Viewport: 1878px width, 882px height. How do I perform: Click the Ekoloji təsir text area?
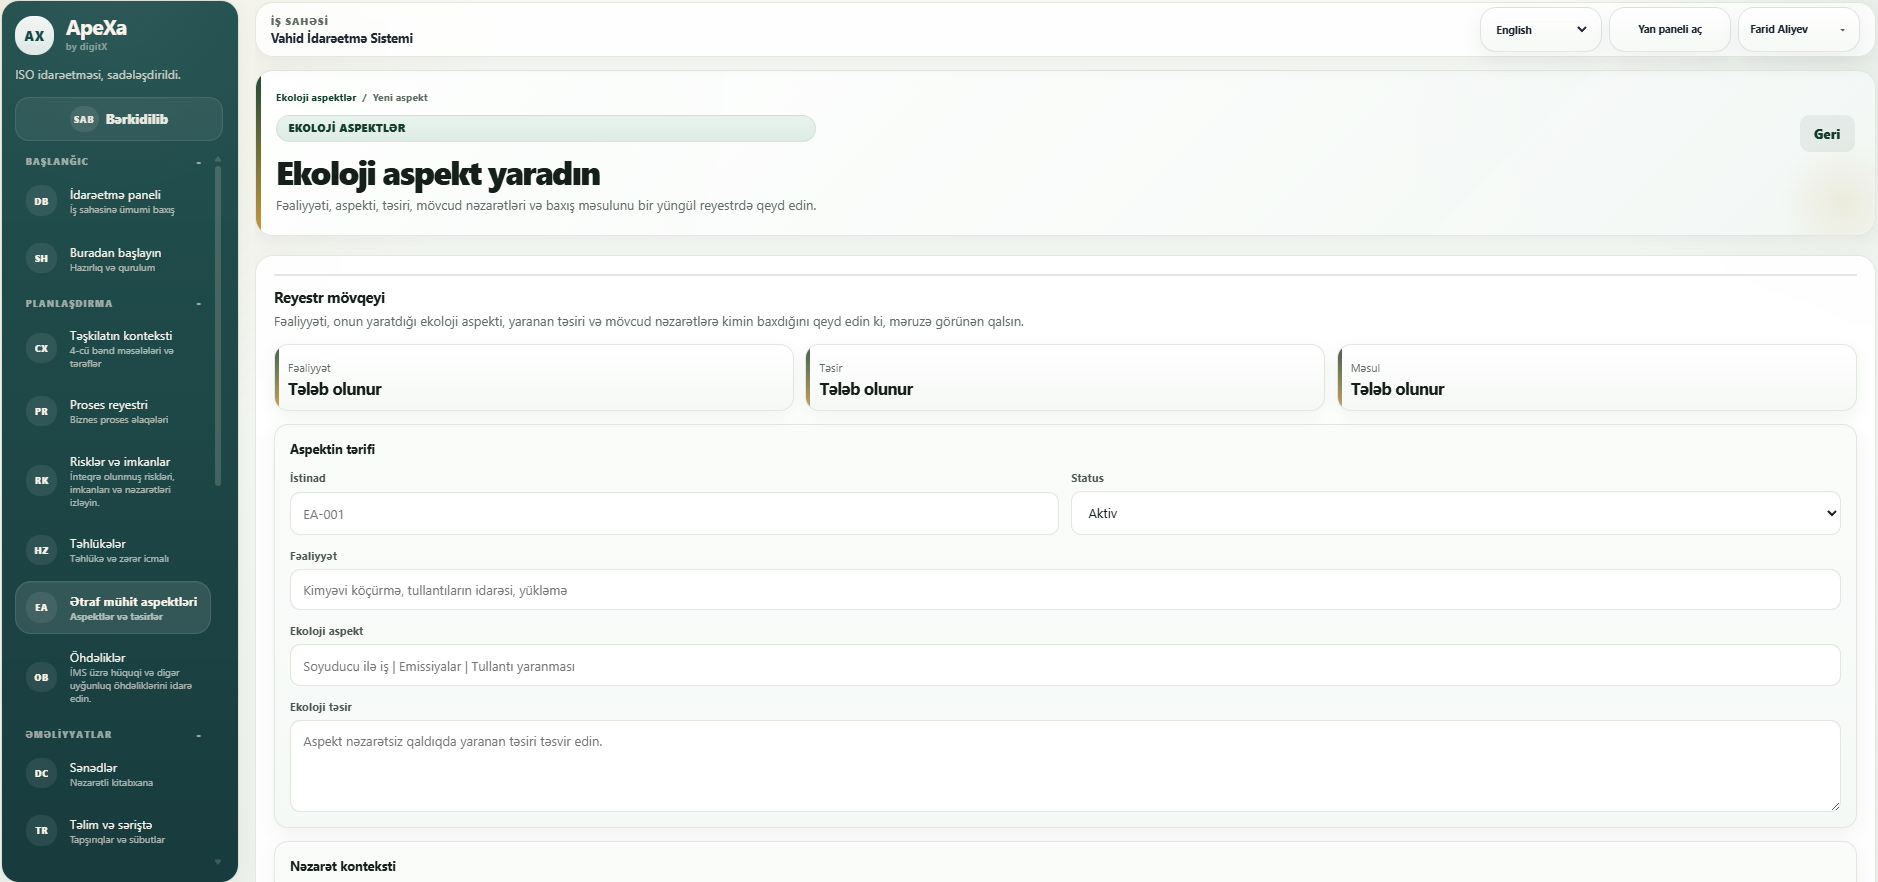1065,766
